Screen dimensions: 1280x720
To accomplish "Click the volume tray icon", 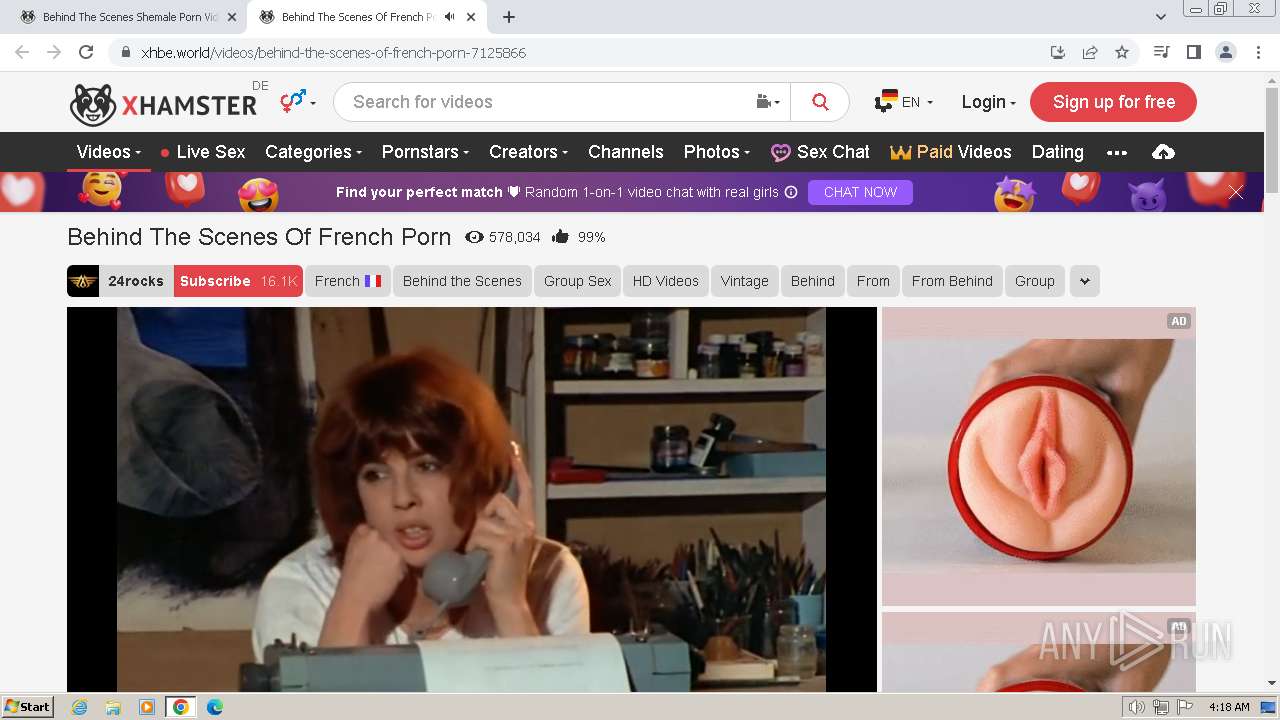I will click(x=1137, y=707).
